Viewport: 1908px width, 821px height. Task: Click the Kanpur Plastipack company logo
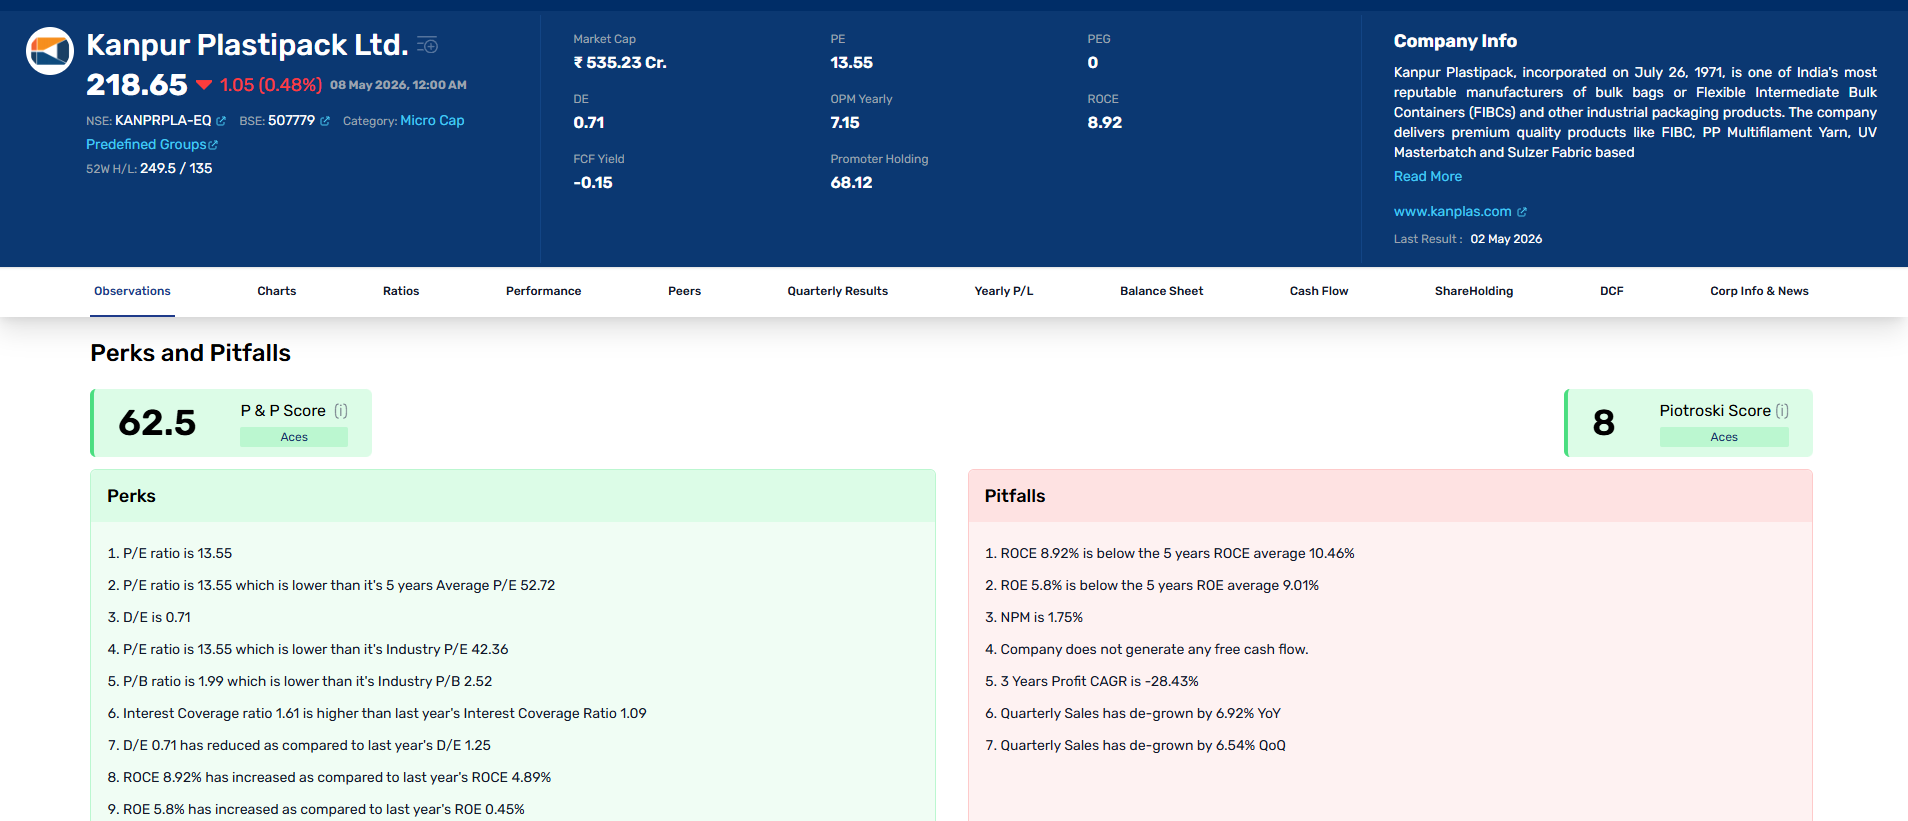click(49, 51)
